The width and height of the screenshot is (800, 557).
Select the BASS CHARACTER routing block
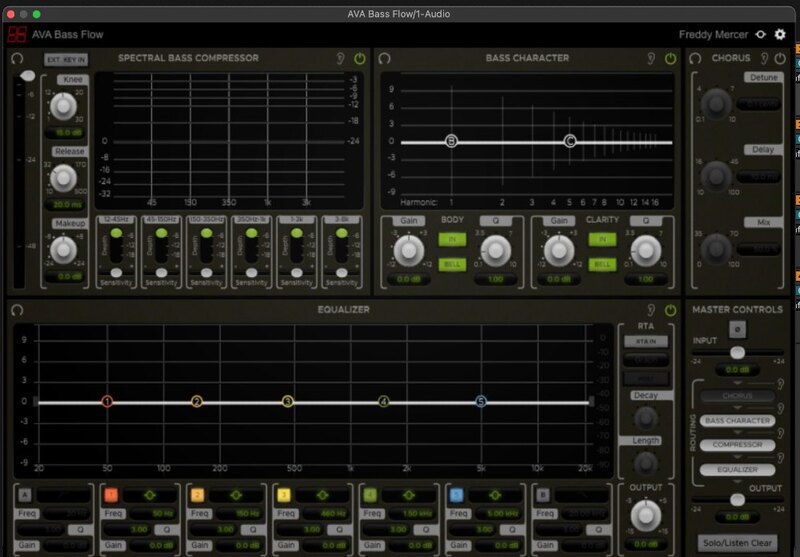(737, 421)
